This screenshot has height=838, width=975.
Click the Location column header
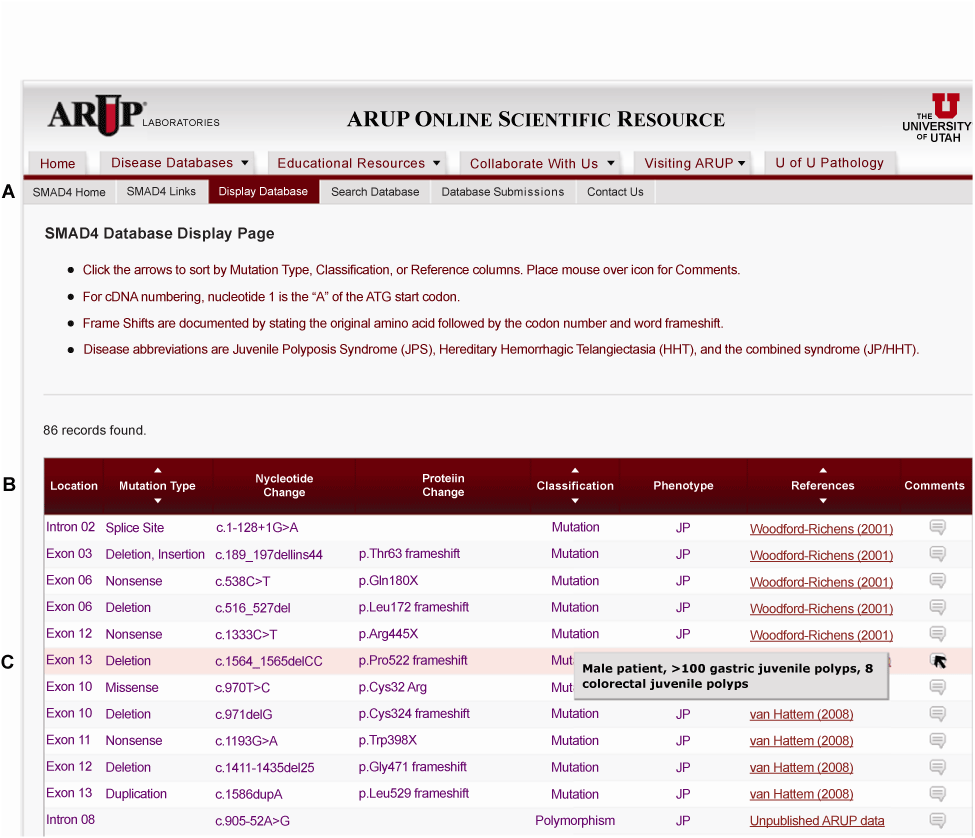[x=74, y=486]
